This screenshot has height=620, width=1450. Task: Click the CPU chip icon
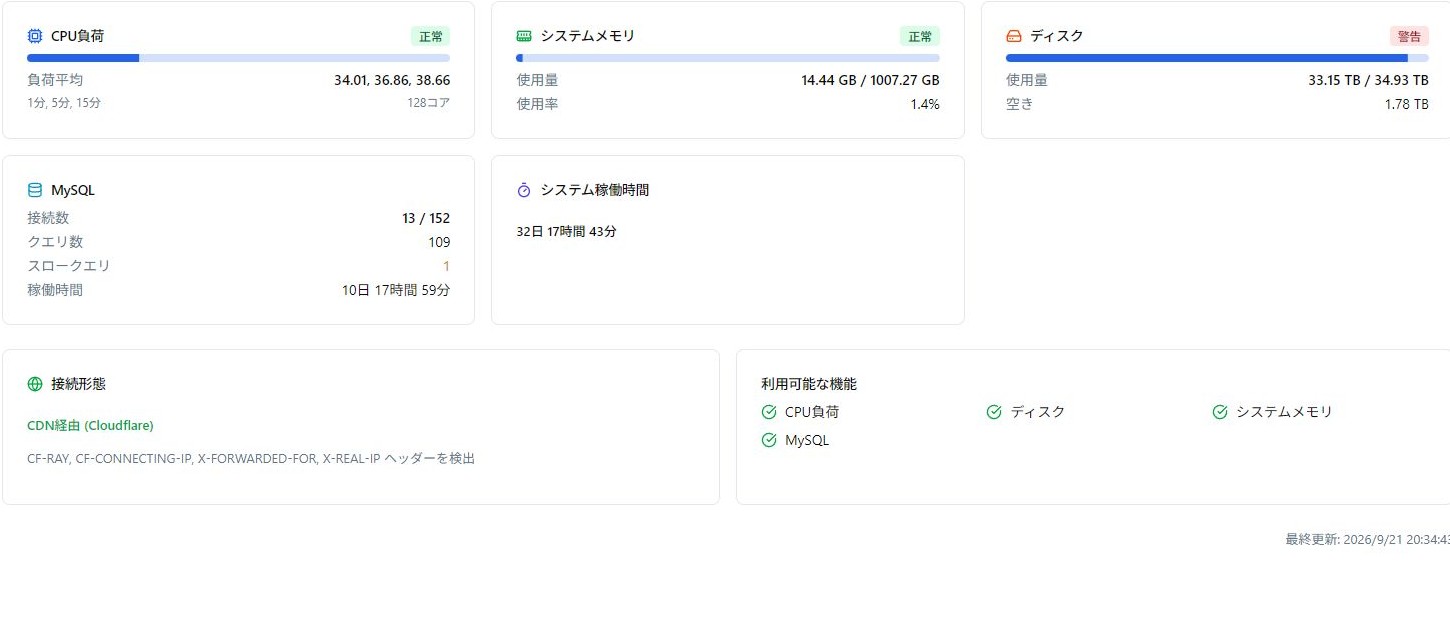coord(35,36)
